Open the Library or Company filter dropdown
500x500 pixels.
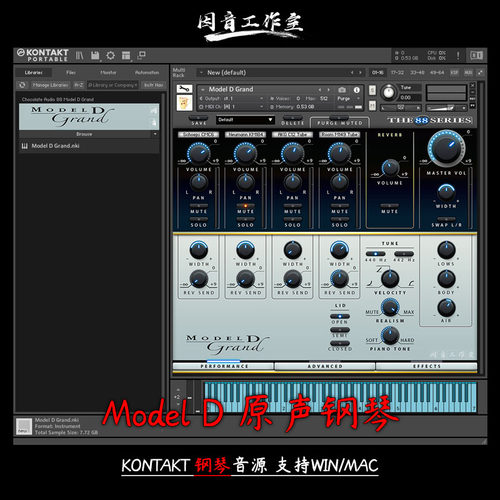click(x=112, y=85)
